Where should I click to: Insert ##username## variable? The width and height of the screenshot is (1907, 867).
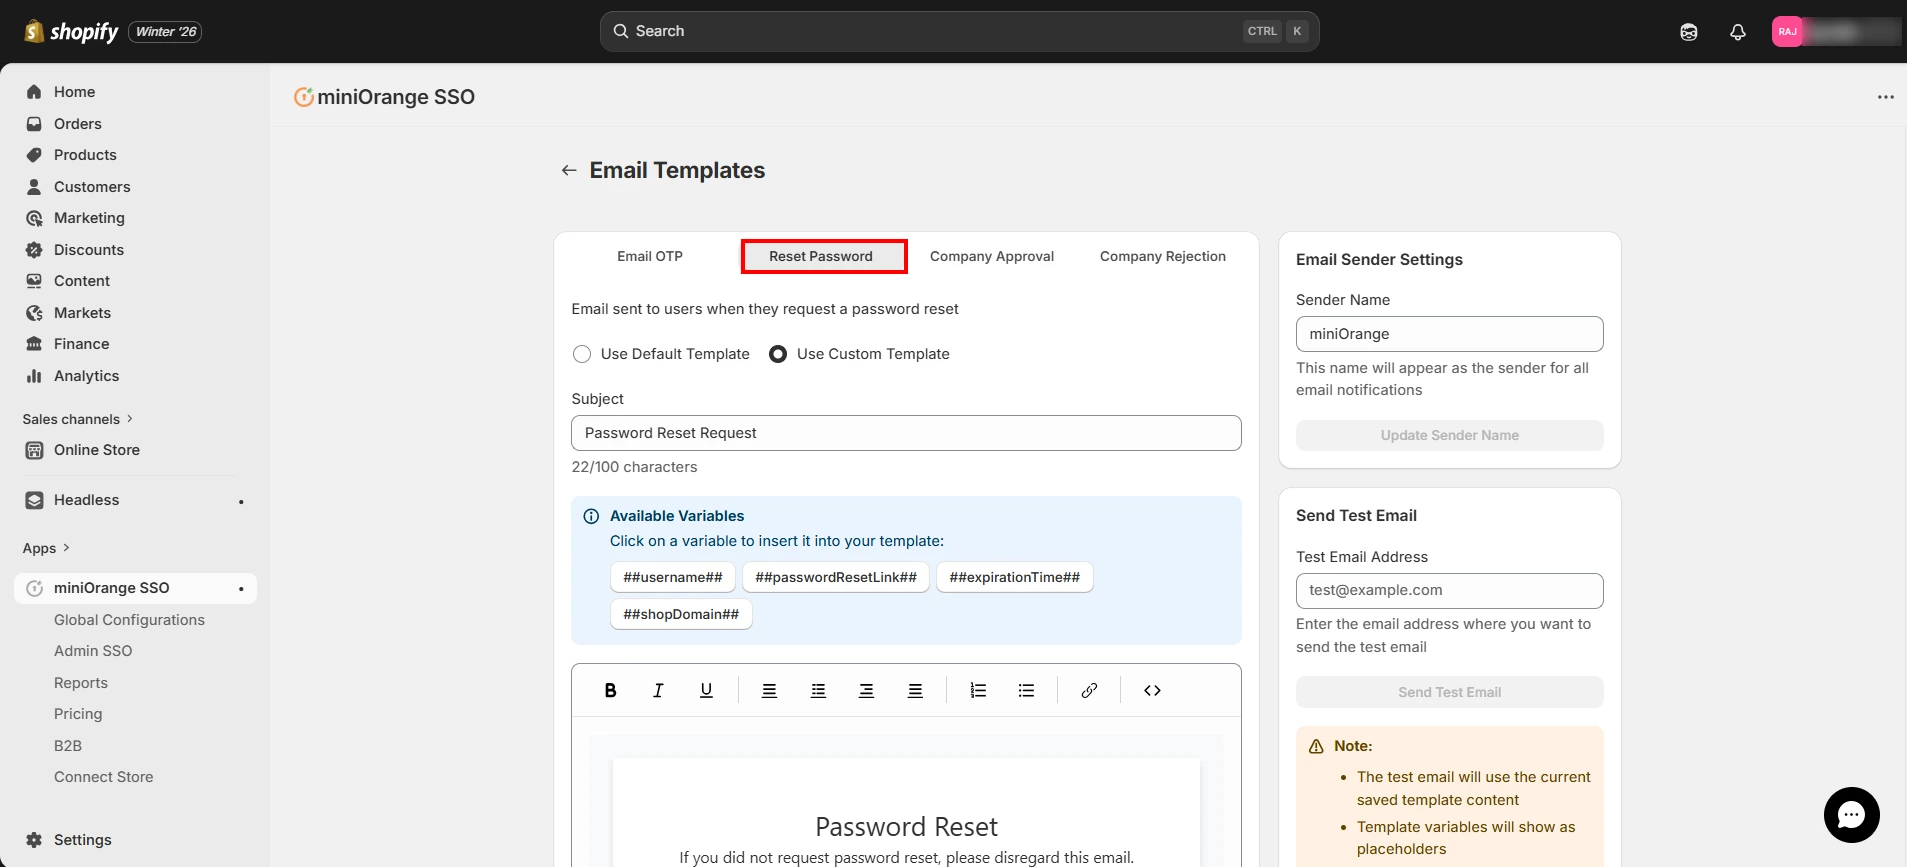(x=673, y=577)
